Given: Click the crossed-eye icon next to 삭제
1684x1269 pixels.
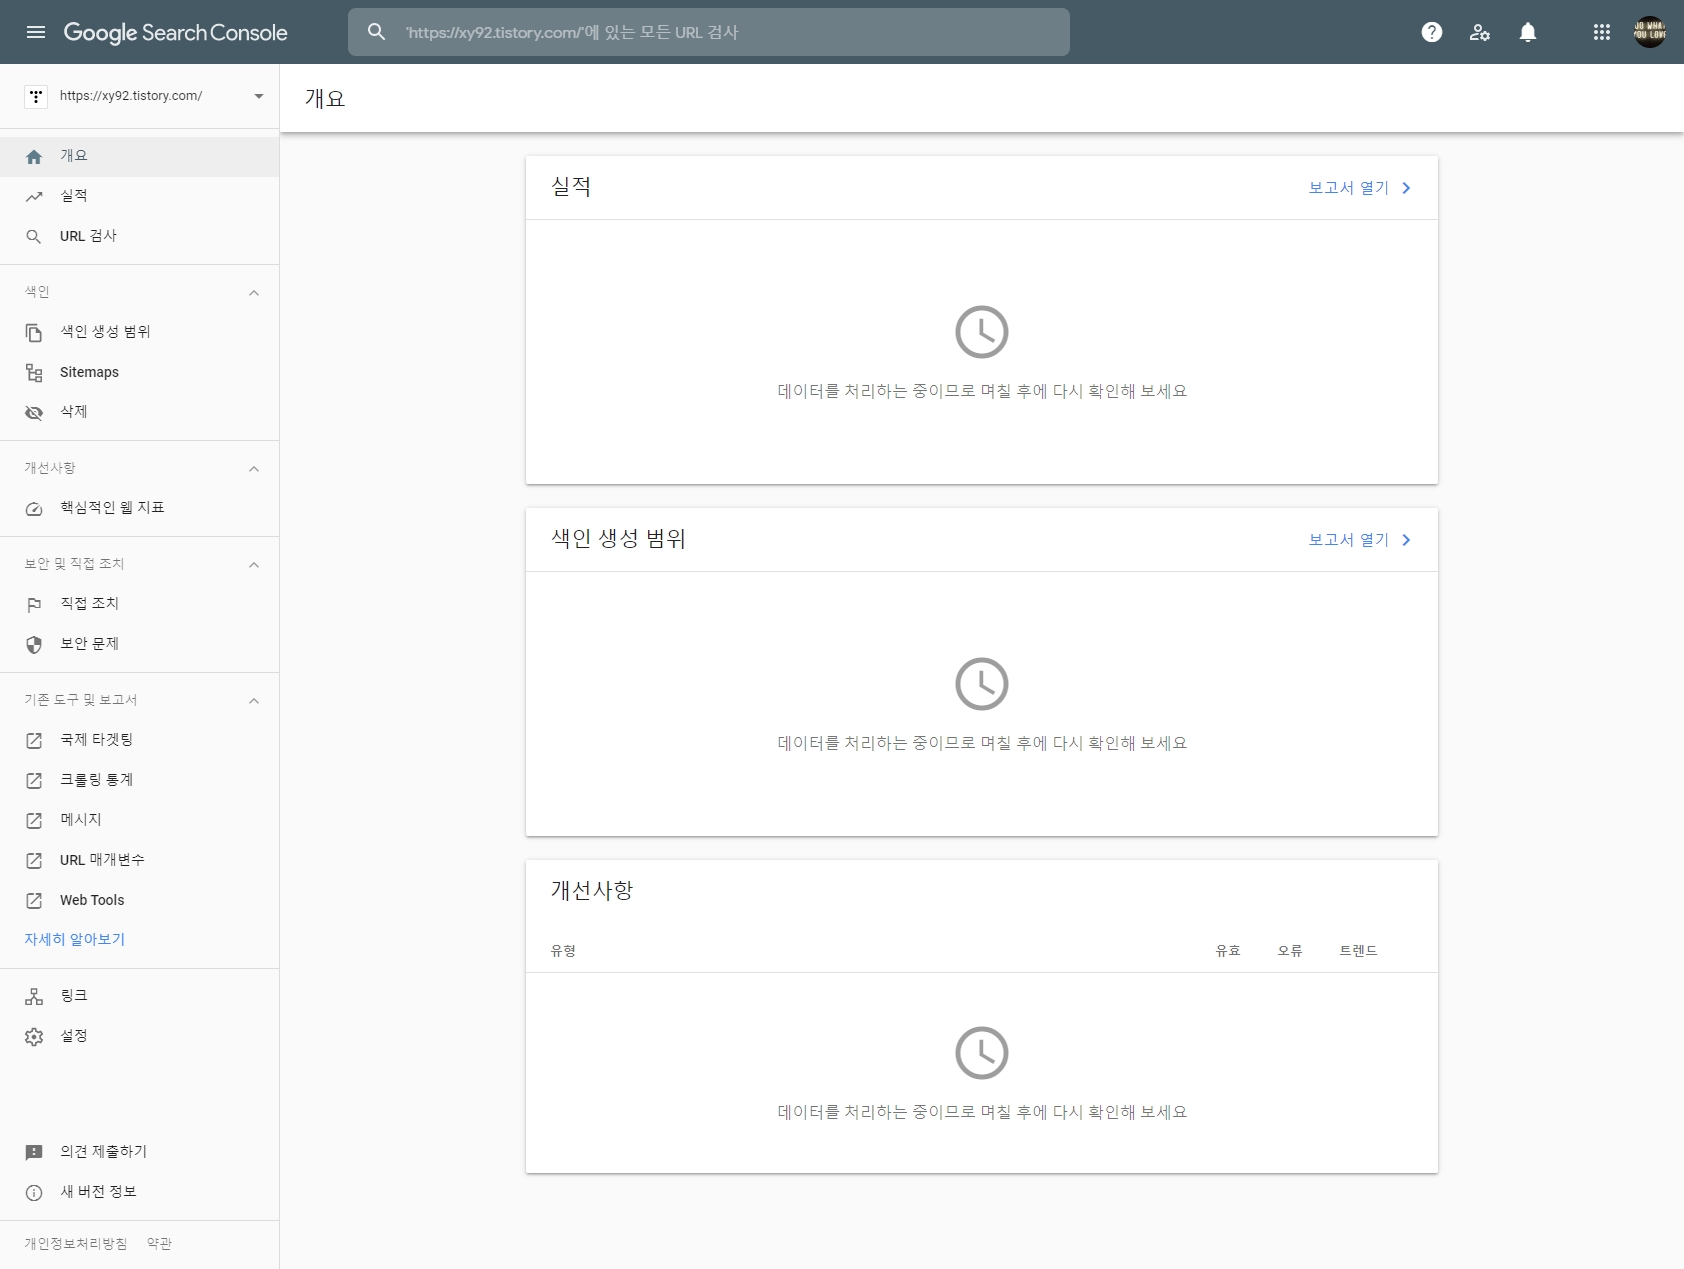Looking at the screenshot, I should (34, 413).
